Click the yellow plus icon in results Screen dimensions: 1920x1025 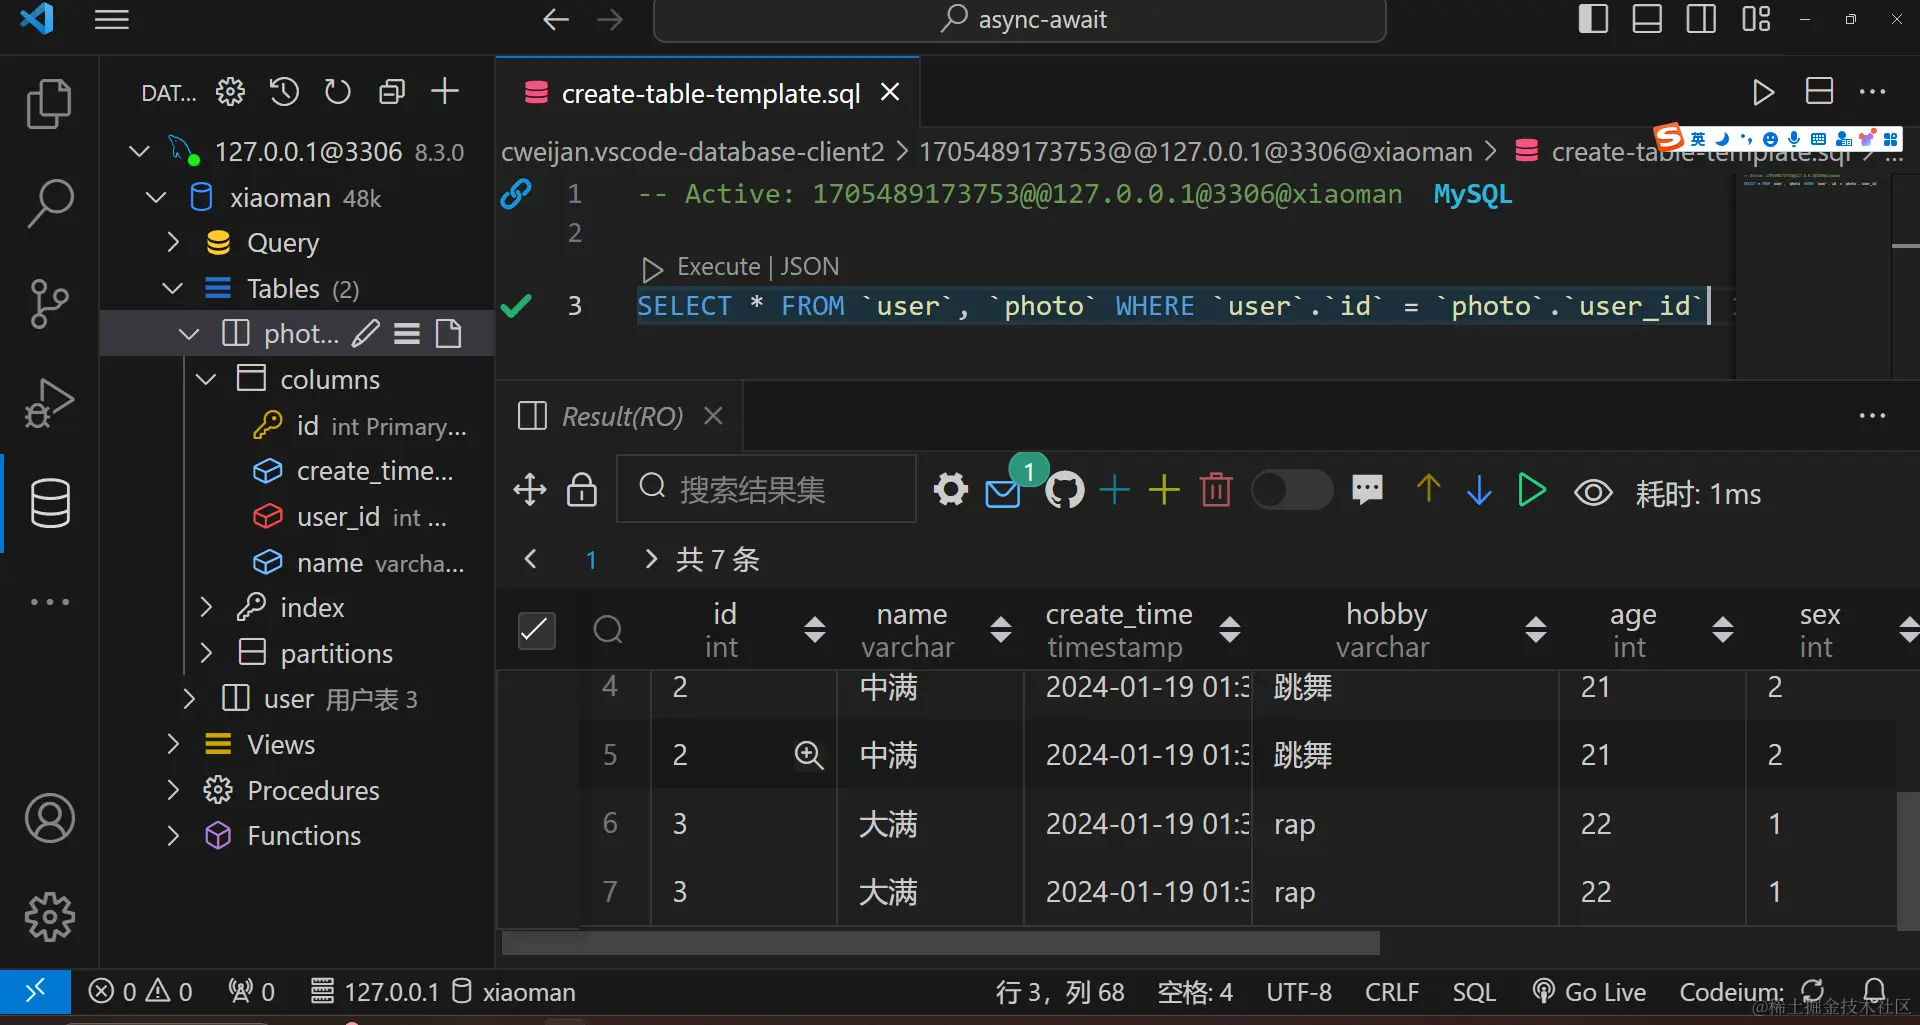point(1164,490)
